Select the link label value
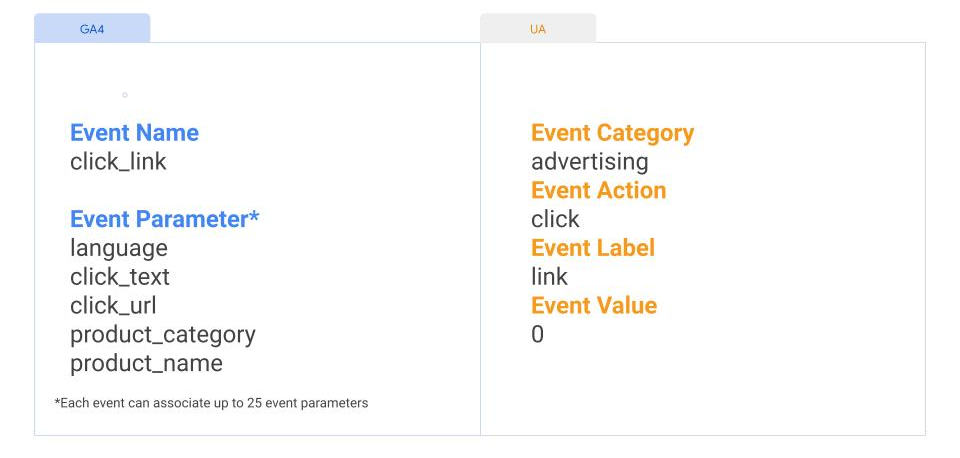The width and height of the screenshot is (960, 458). [549, 277]
